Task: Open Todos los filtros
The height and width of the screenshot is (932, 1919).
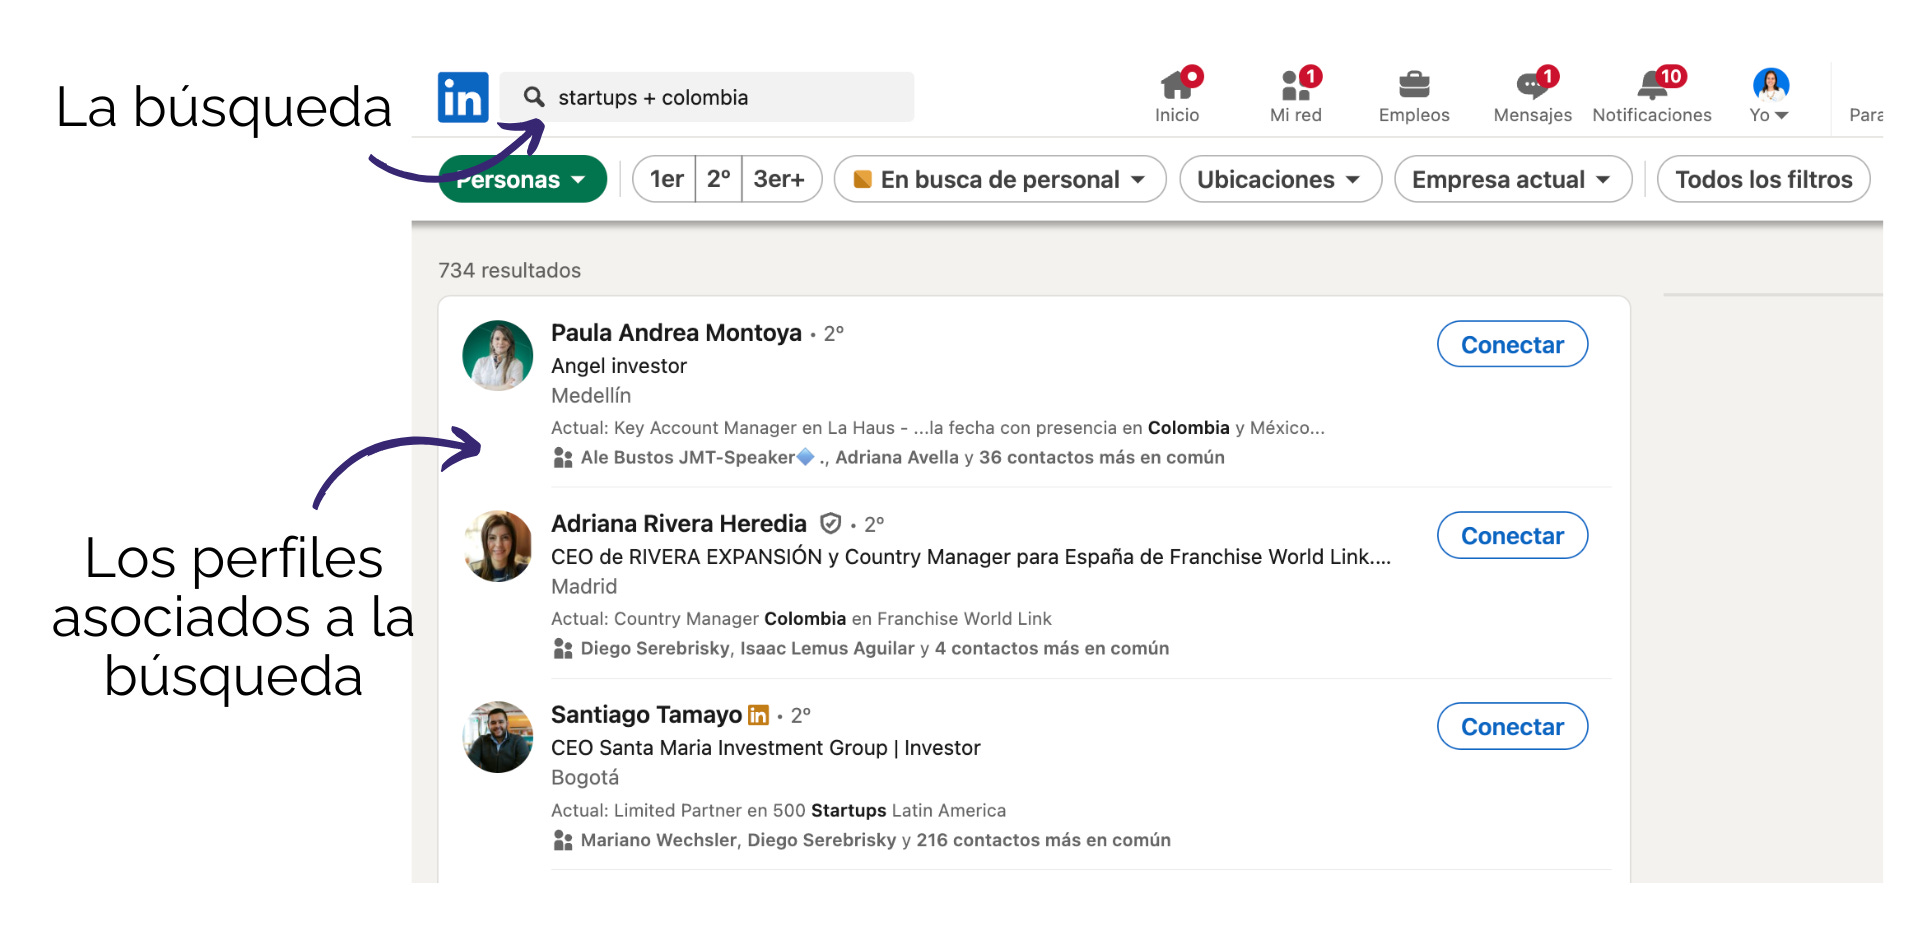Action: pos(1764,179)
